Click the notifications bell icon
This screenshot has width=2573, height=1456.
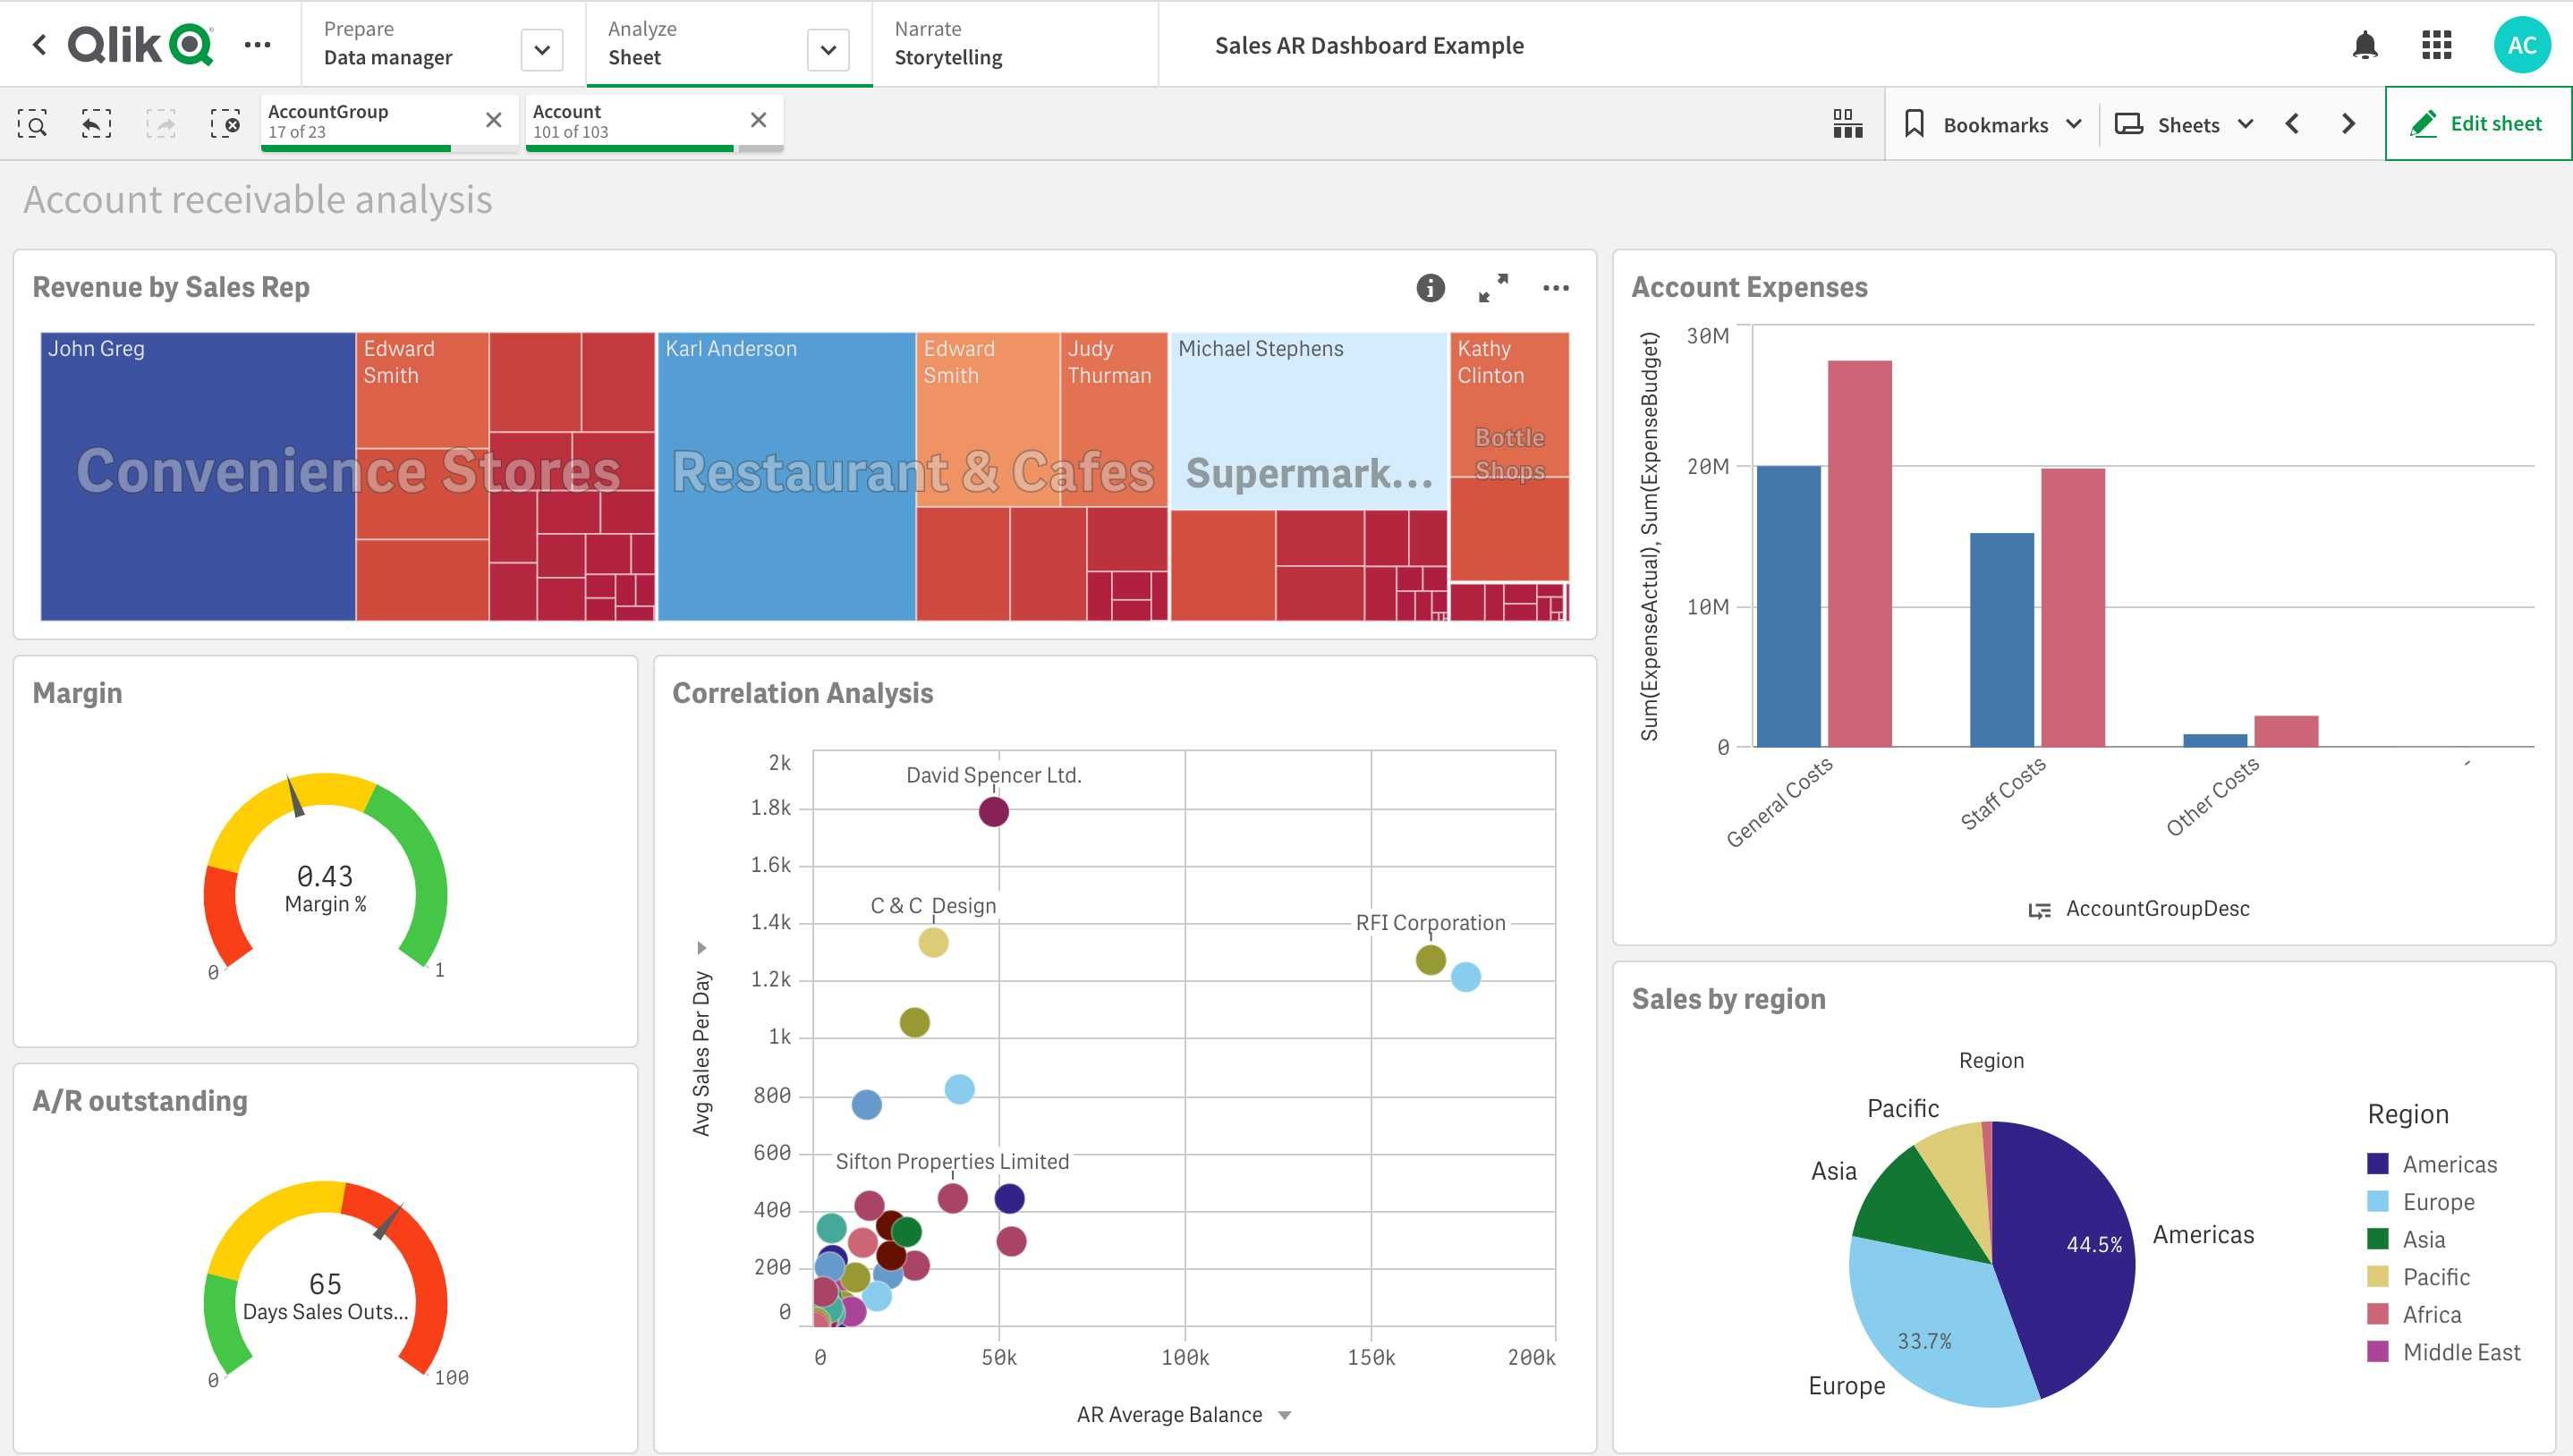pyautogui.click(x=2368, y=44)
